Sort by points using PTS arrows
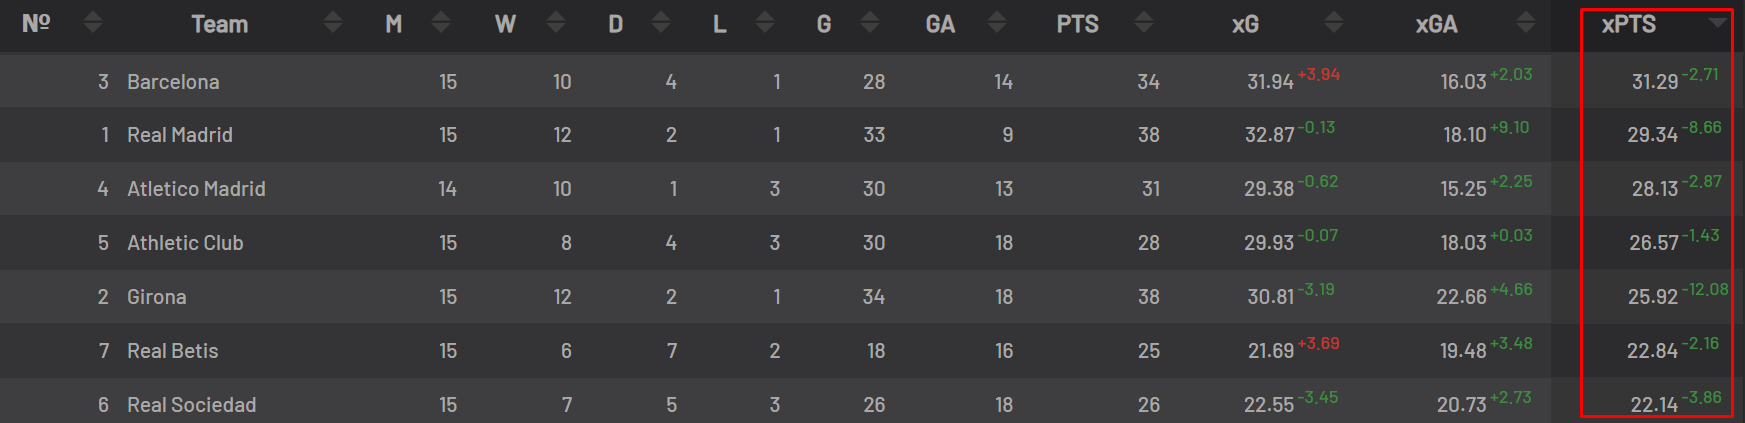 click(x=1144, y=22)
